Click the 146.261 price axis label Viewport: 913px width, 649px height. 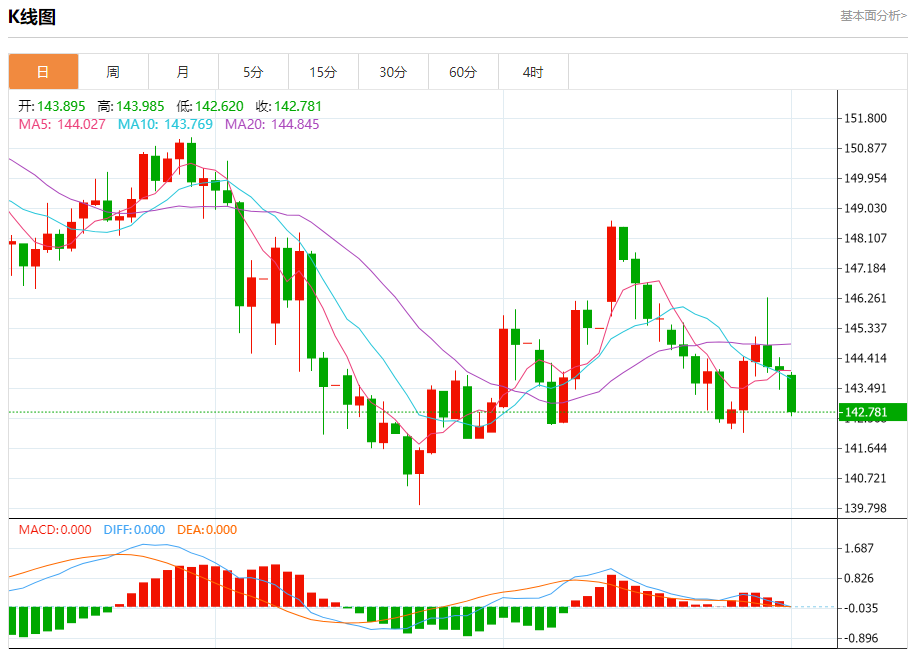866,298
